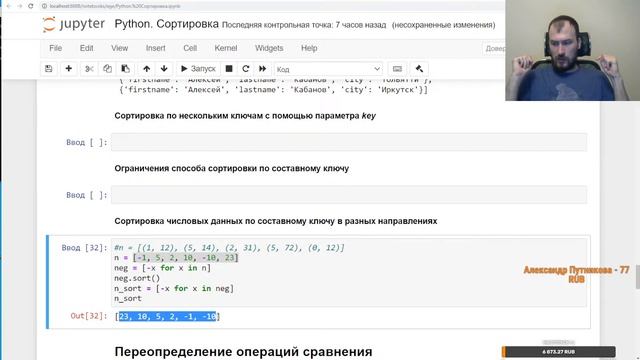Rename notebook title Python. Сортировка
Image resolution: width=640 pixels, height=360 pixels.
pos(167,24)
